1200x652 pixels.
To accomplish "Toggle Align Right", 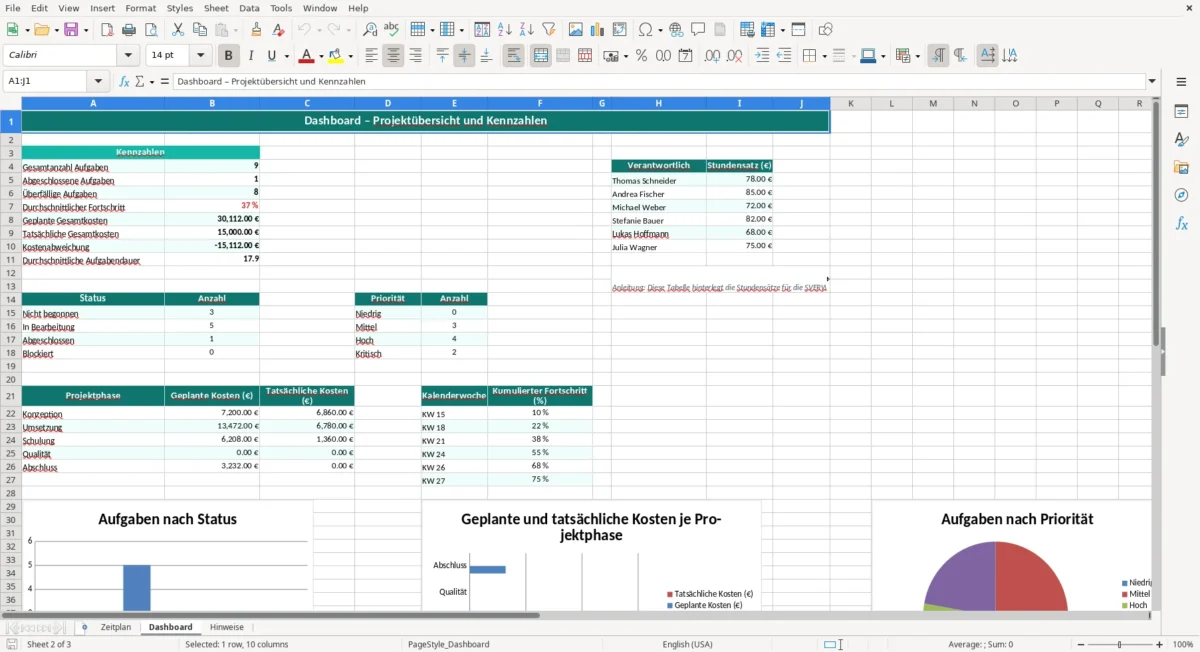I will click(415, 56).
